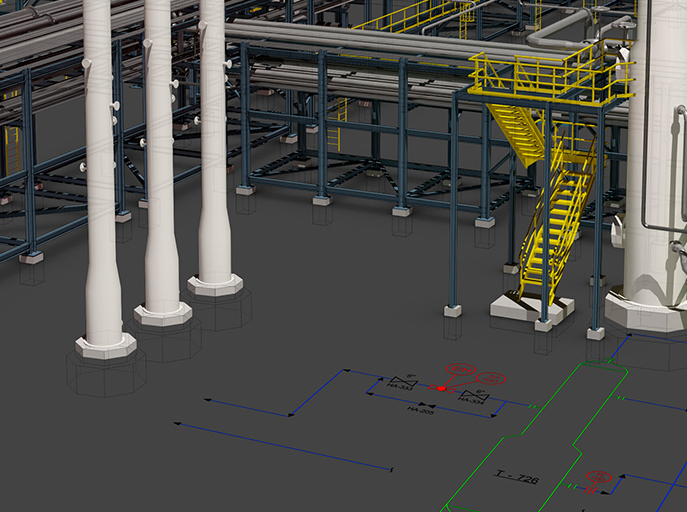Select the red instrument near T-726
687x512 pixels.
pyautogui.click(x=598, y=478)
